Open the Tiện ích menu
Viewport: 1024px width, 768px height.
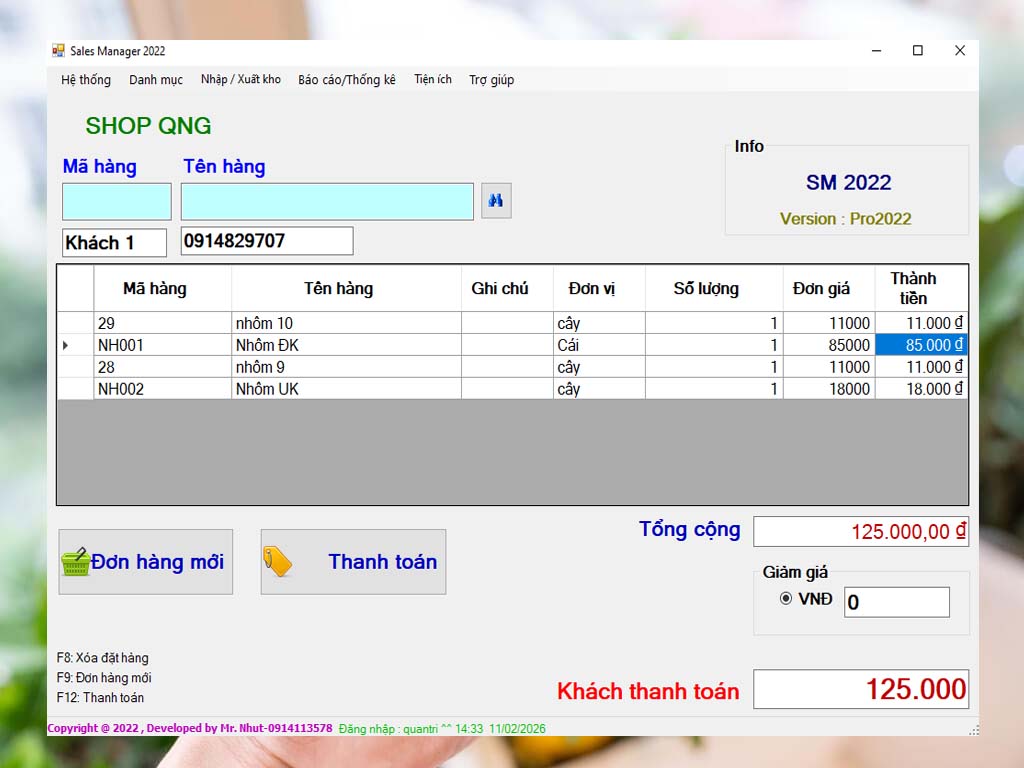point(433,80)
